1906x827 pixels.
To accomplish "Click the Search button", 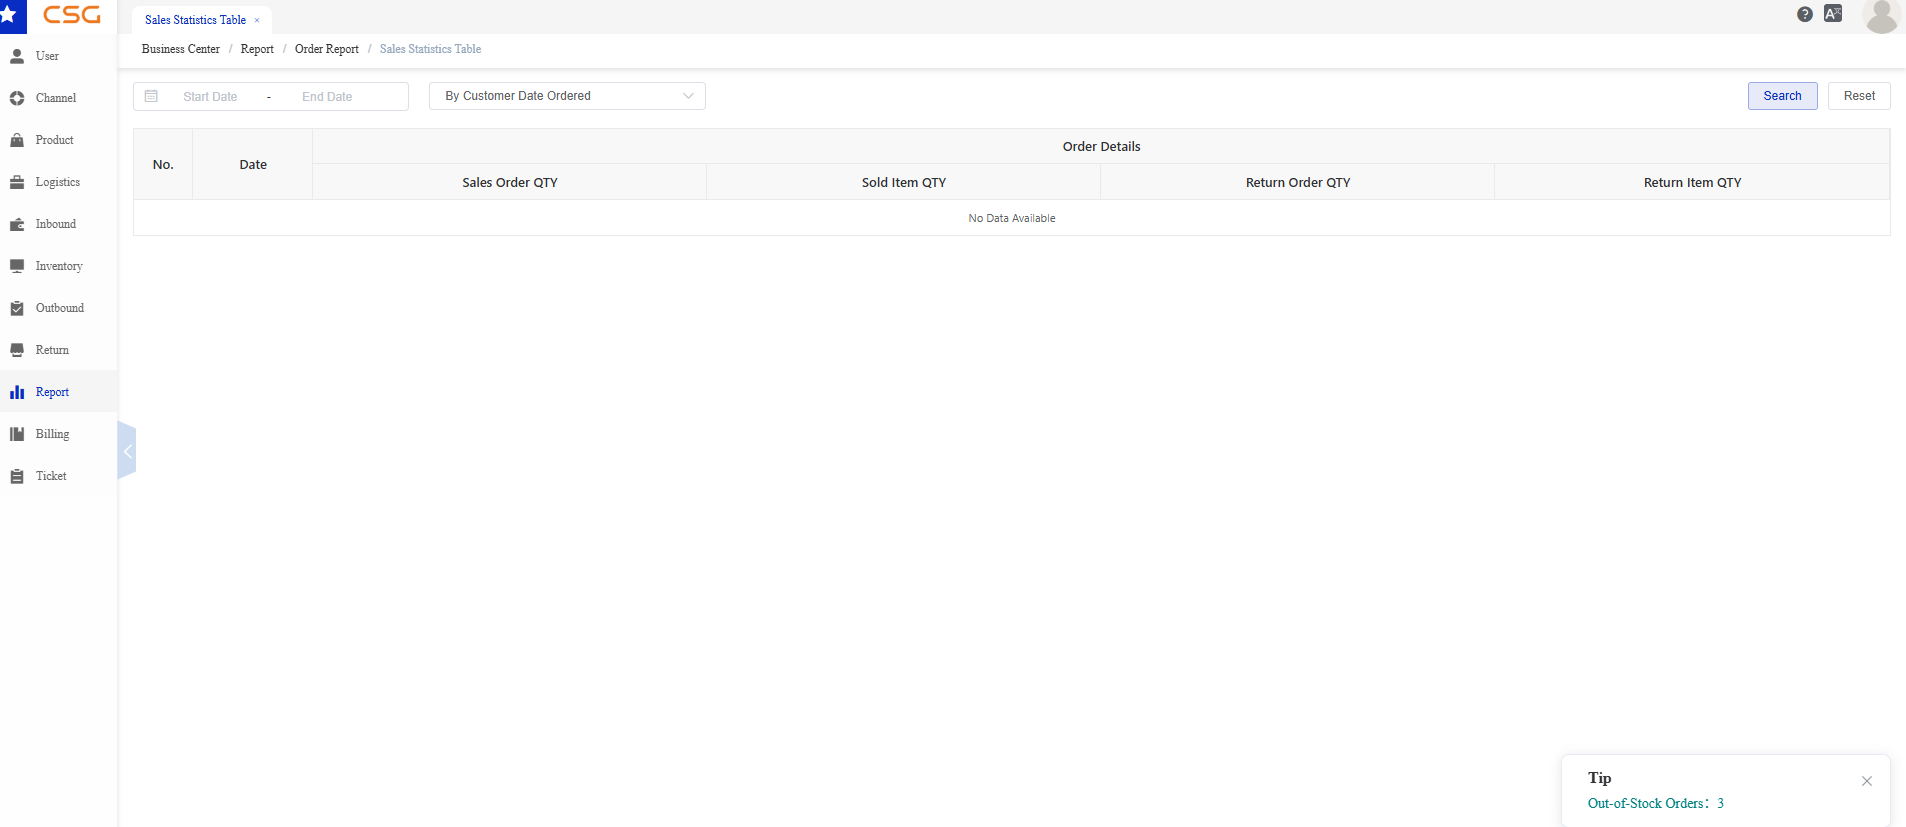I will coord(1782,96).
